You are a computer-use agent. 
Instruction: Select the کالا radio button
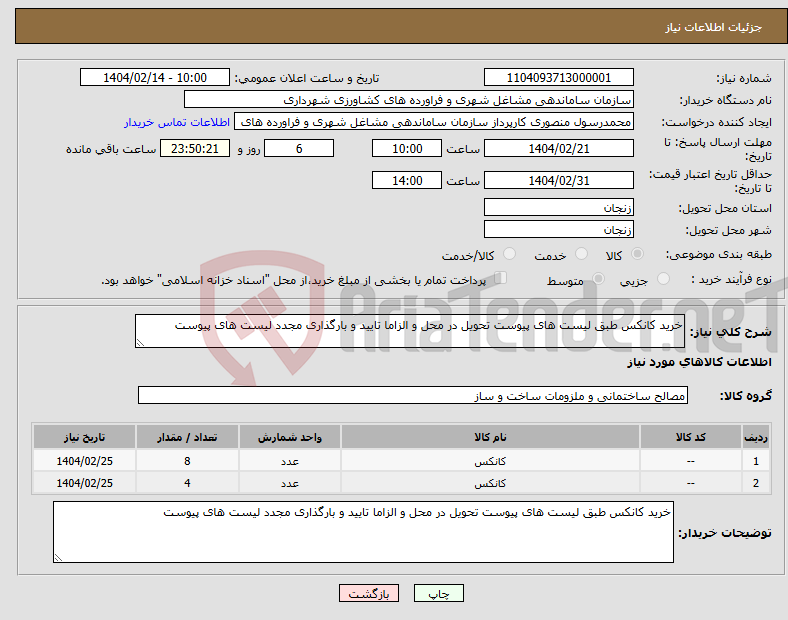(637, 254)
